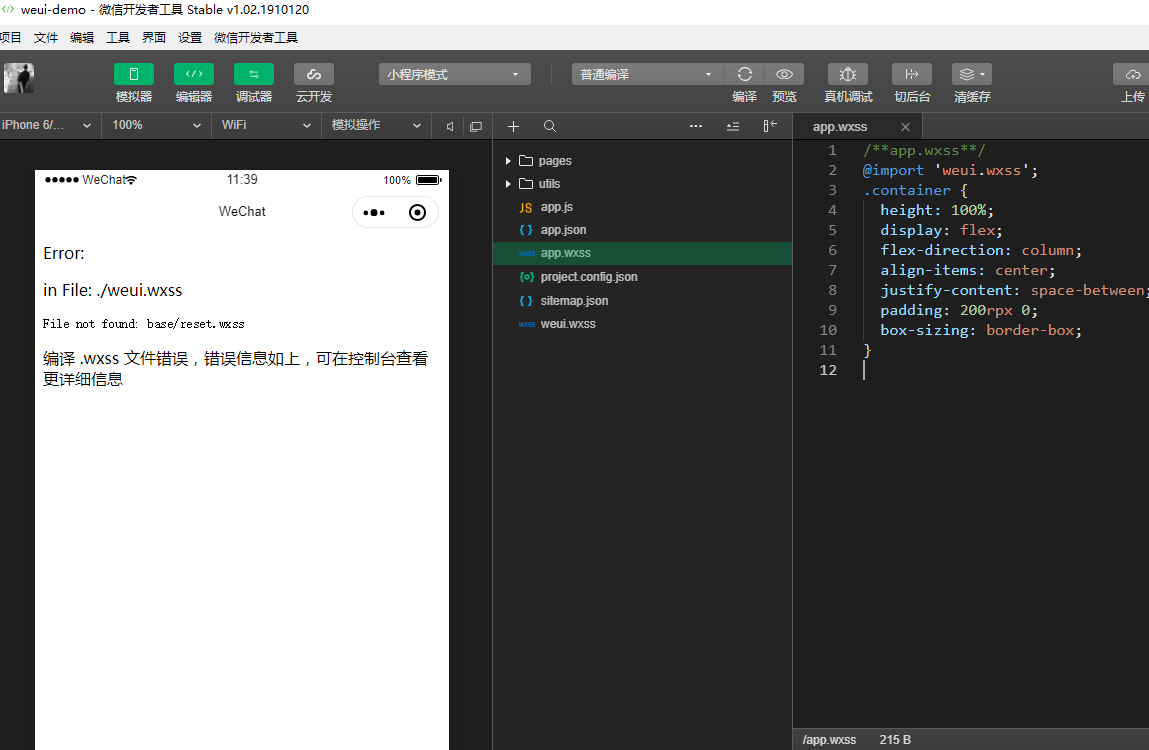Click the 'padding: 200rpx 0' code line
This screenshot has height=750, width=1149.
[x=958, y=310]
